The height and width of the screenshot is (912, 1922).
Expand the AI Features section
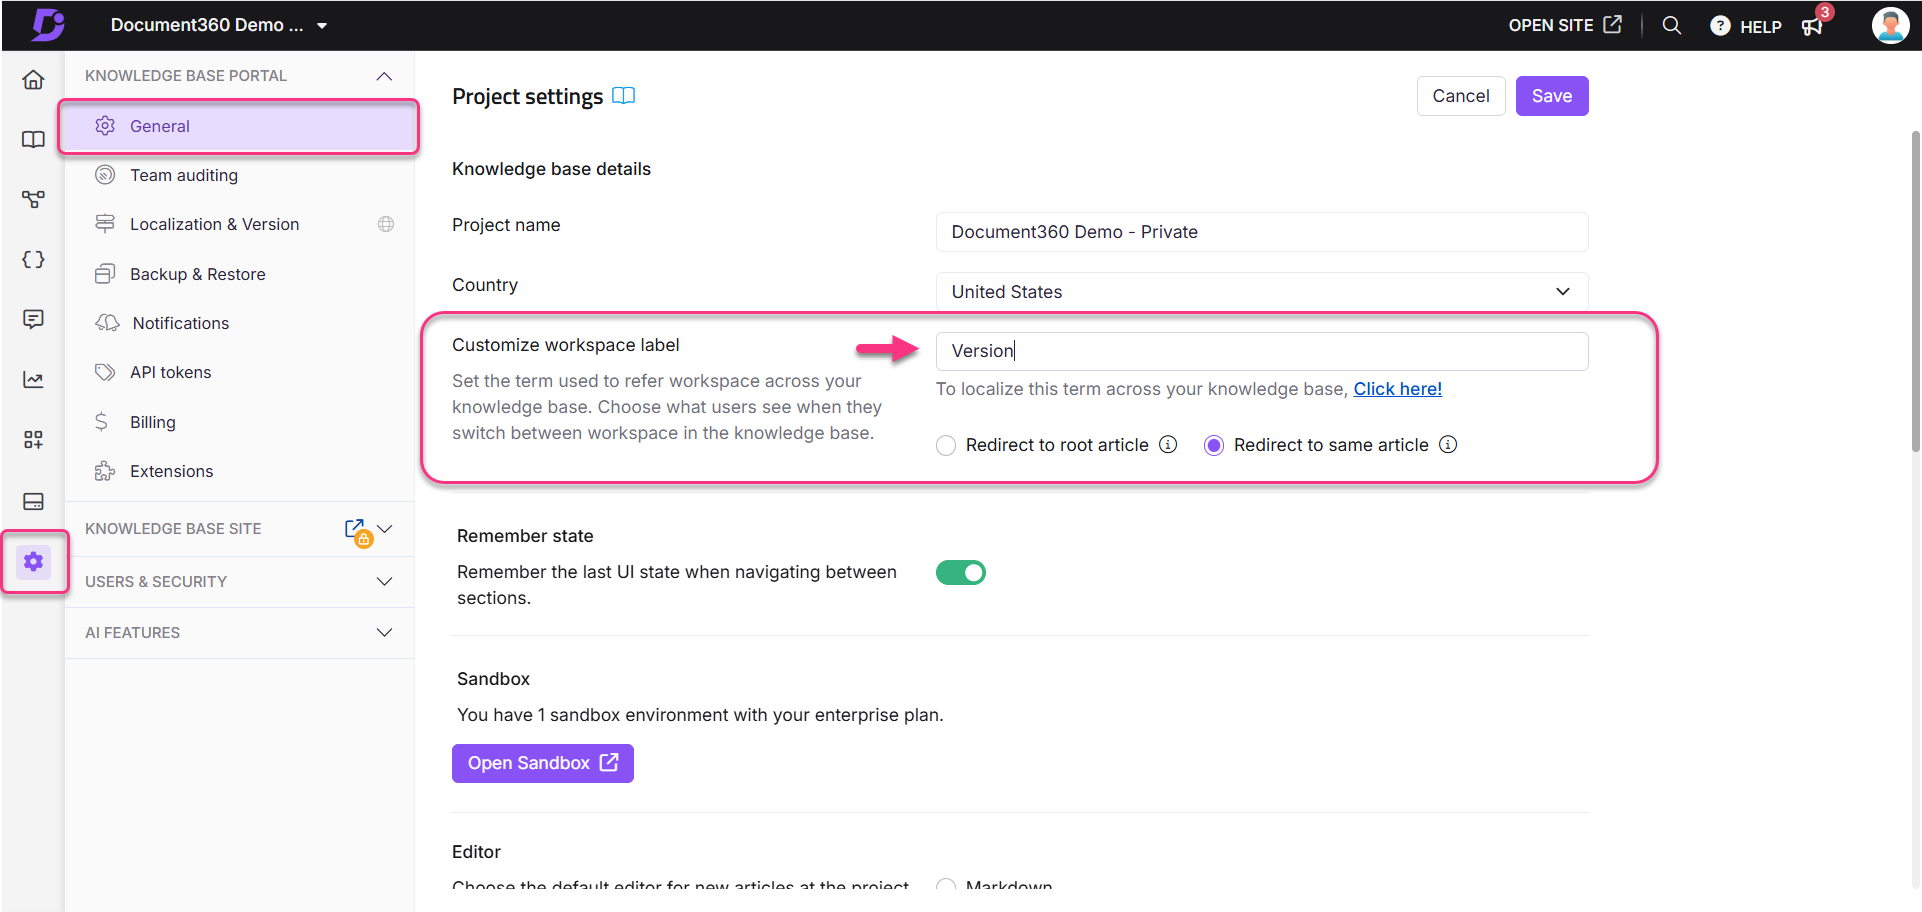[x=384, y=632]
